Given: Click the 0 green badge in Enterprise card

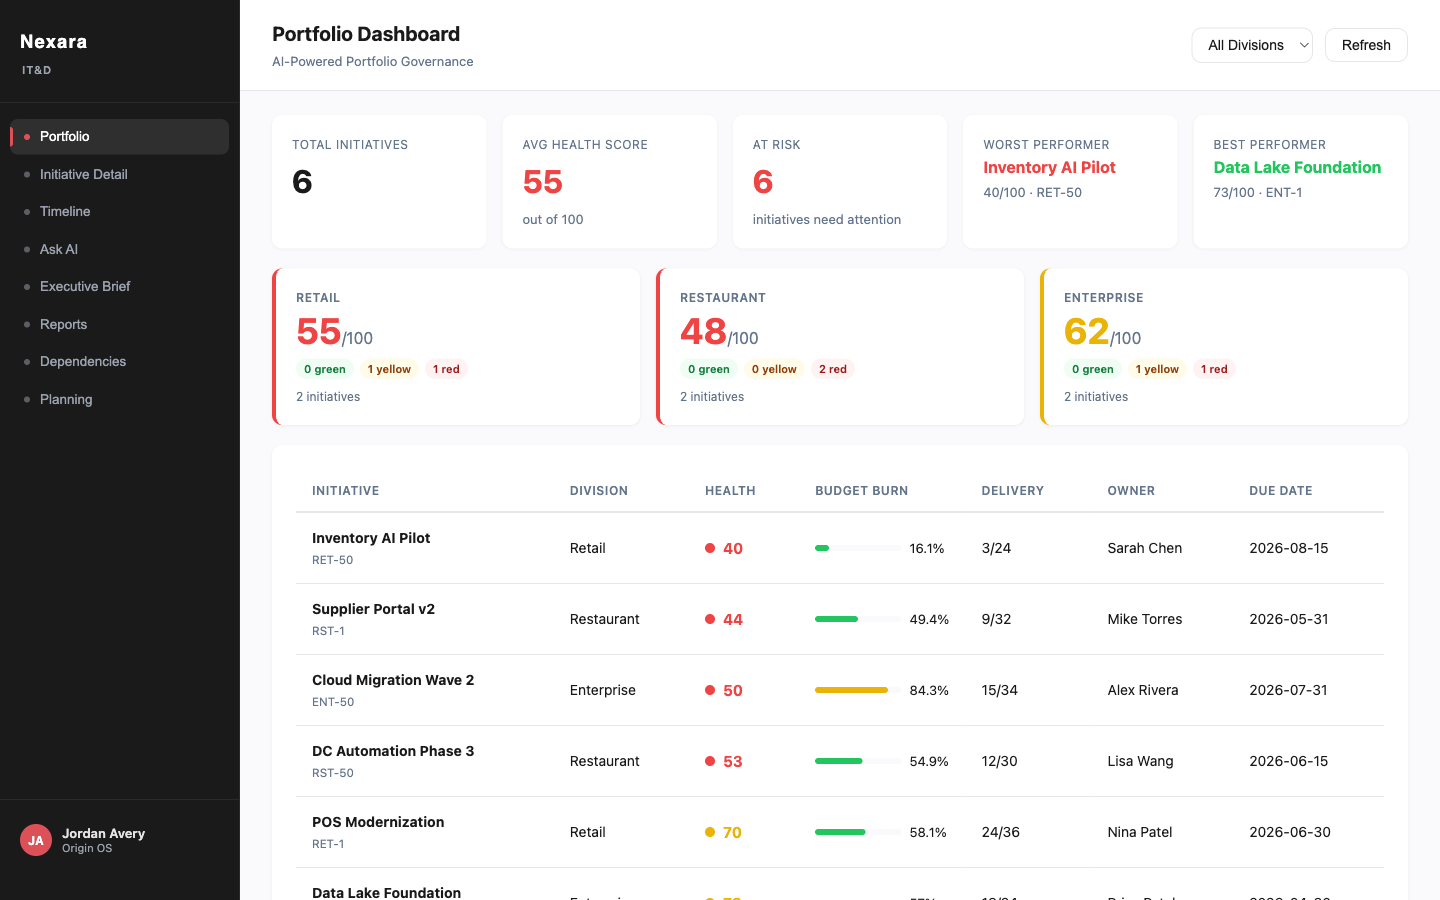Looking at the screenshot, I should [x=1092, y=369].
